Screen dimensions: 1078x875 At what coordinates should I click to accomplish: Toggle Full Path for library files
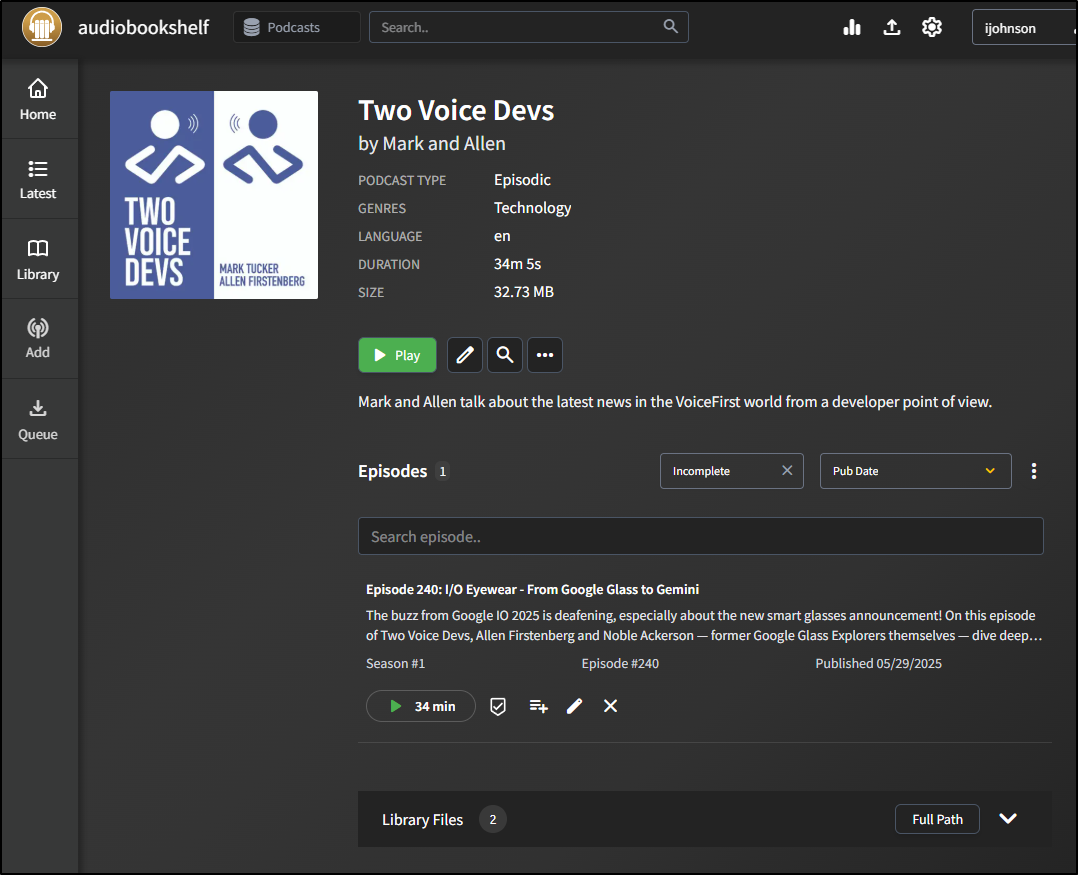(937, 819)
